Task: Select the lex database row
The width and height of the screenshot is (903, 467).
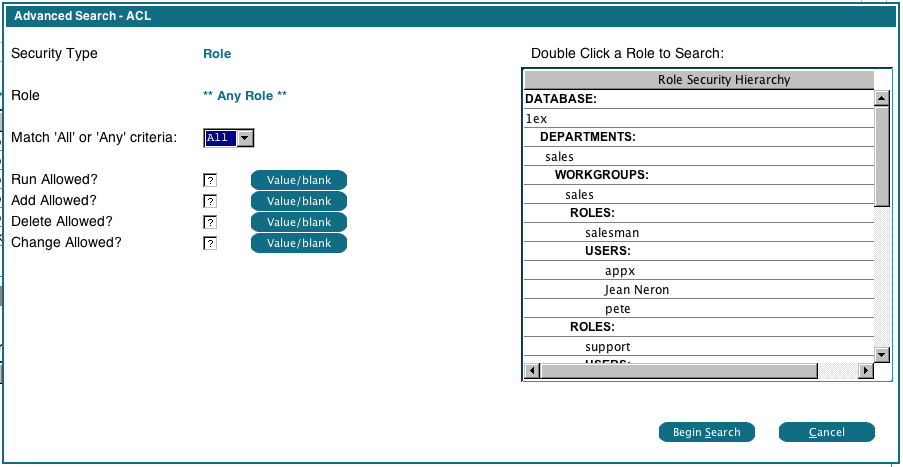Action: [x=699, y=119]
